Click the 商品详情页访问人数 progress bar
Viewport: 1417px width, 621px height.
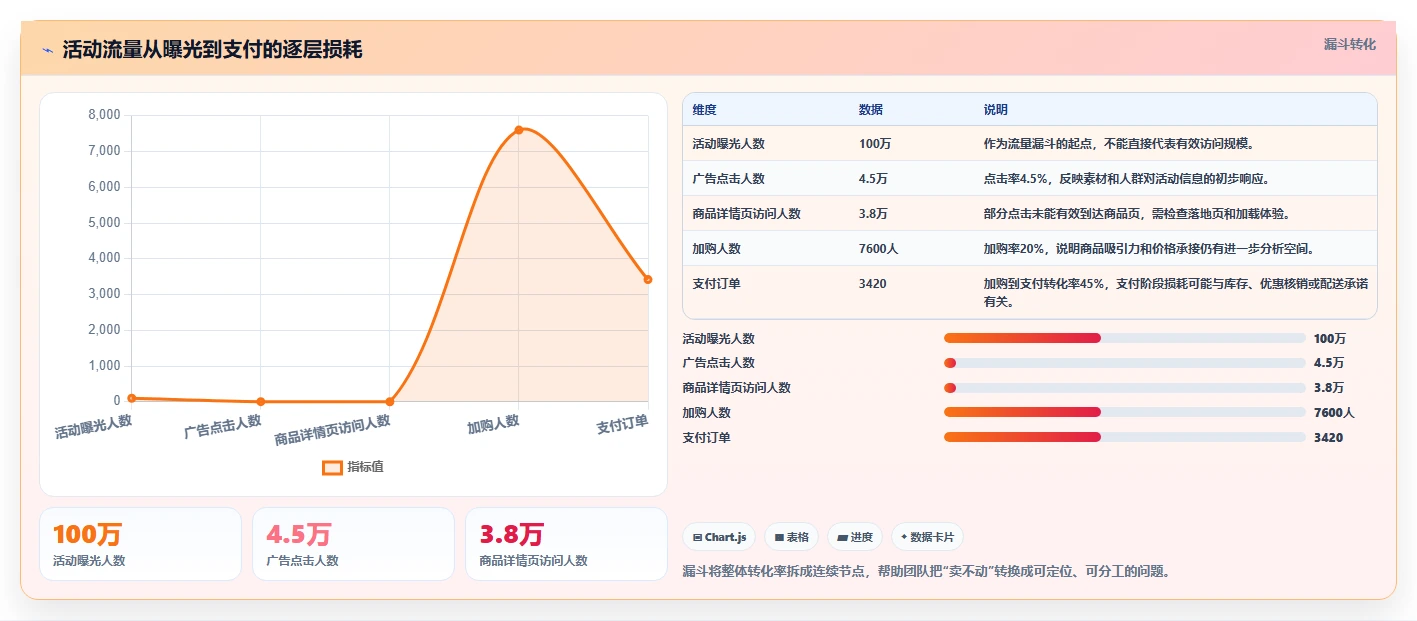coord(1124,388)
